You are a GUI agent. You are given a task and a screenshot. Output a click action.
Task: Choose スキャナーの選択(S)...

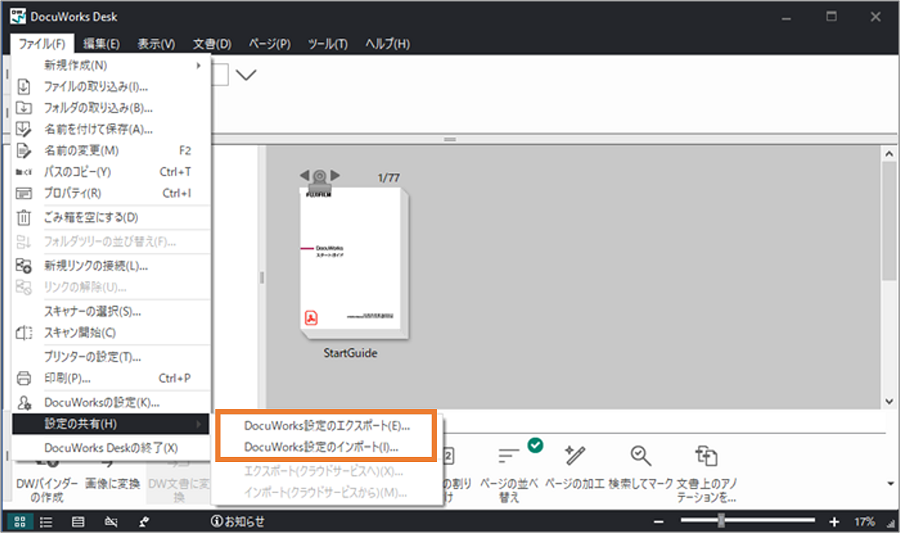(111, 311)
